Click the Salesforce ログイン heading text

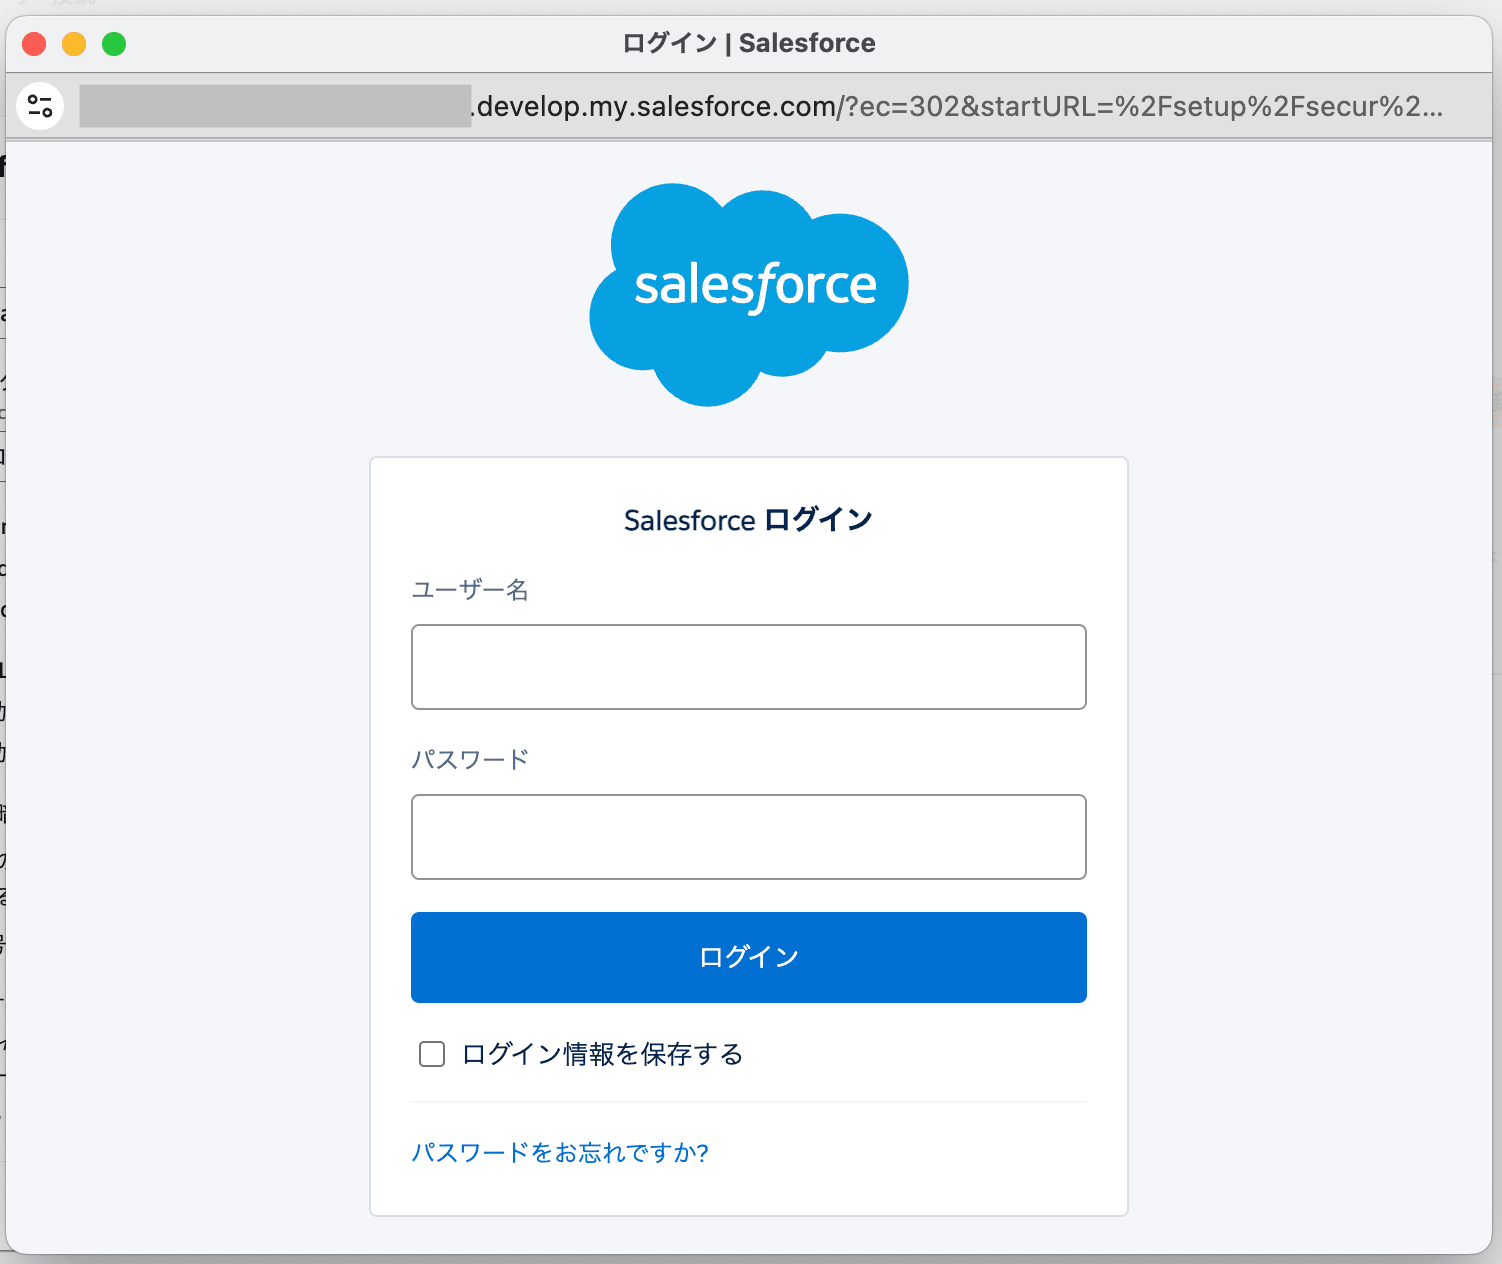click(748, 520)
